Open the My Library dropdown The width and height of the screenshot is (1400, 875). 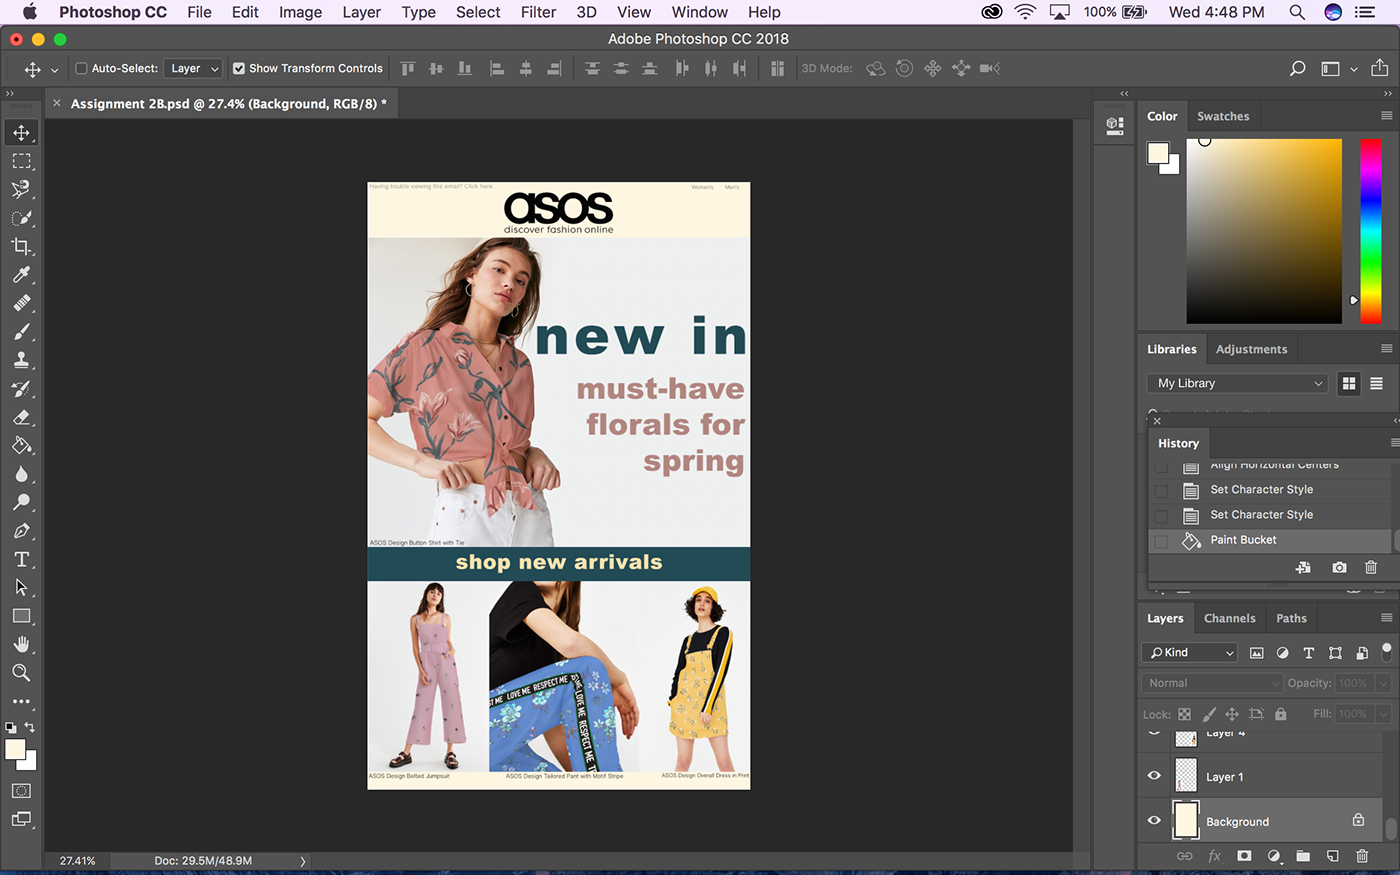[1238, 383]
